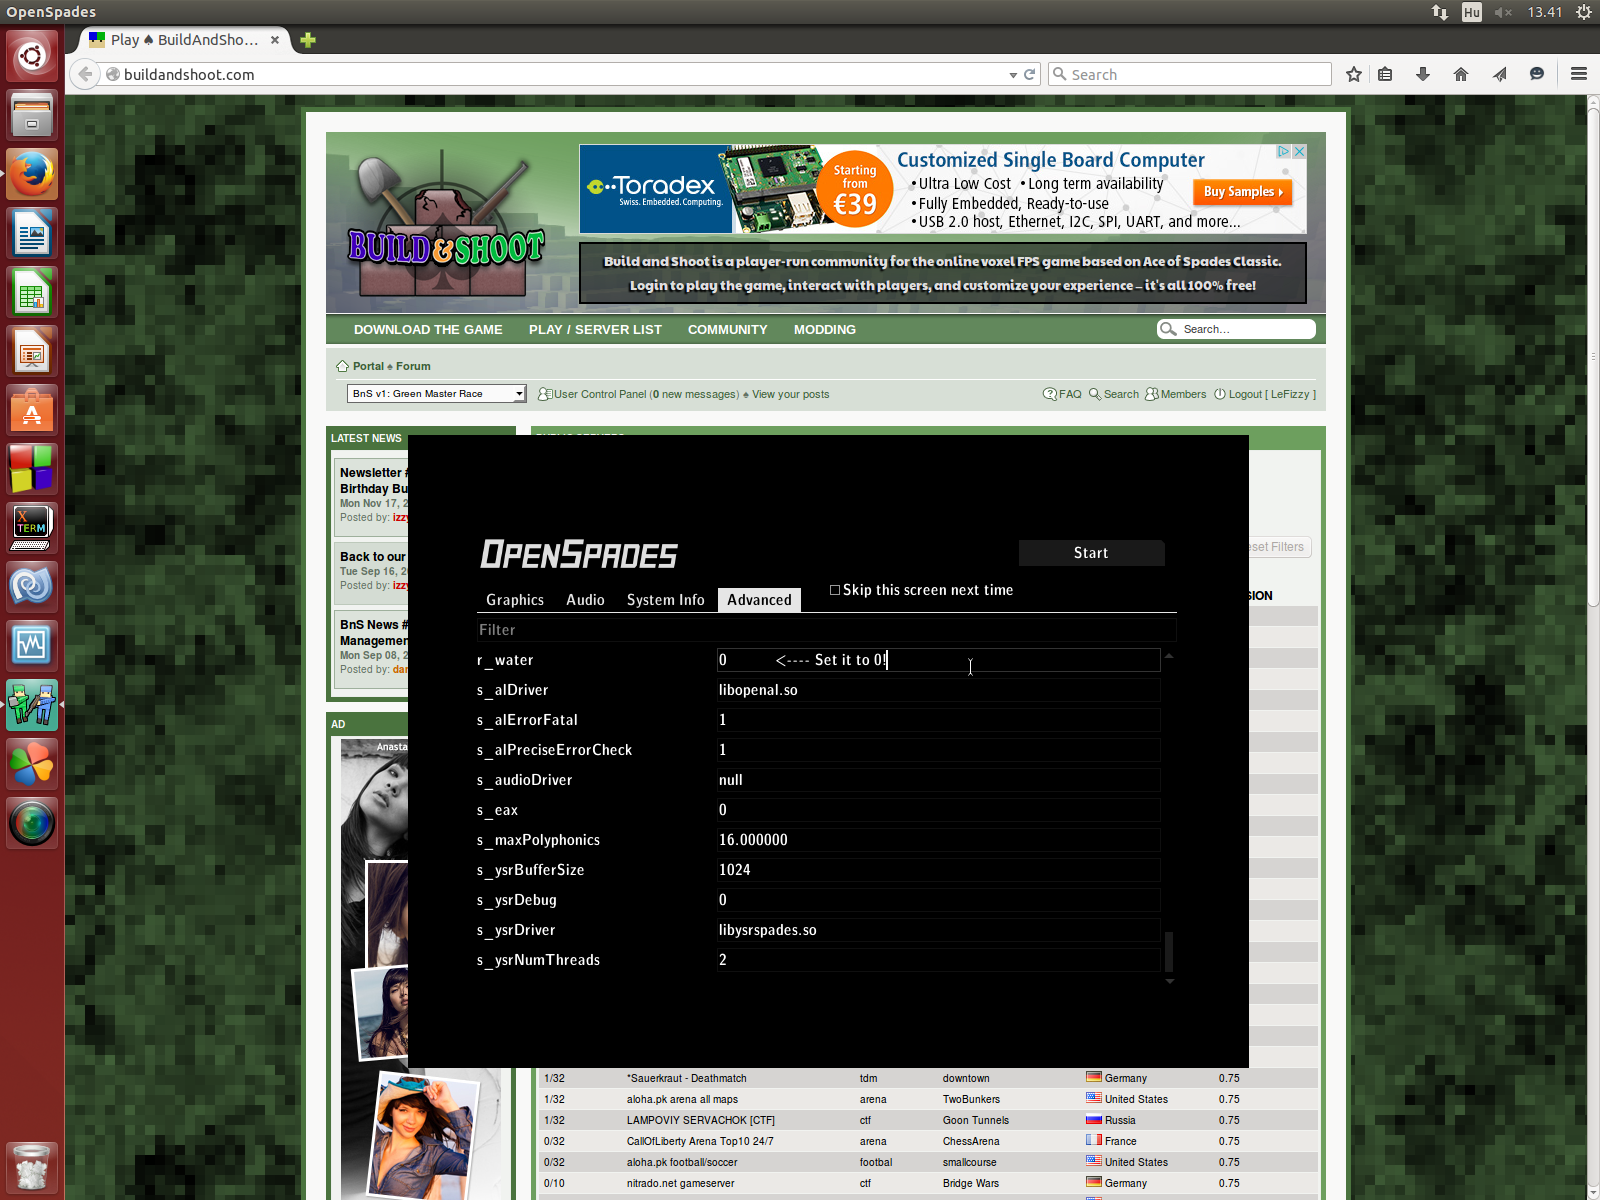The height and width of the screenshot is (1200, 1600).
Task: Click the s_ysrBufferSize value field
Action: [937, 870]
